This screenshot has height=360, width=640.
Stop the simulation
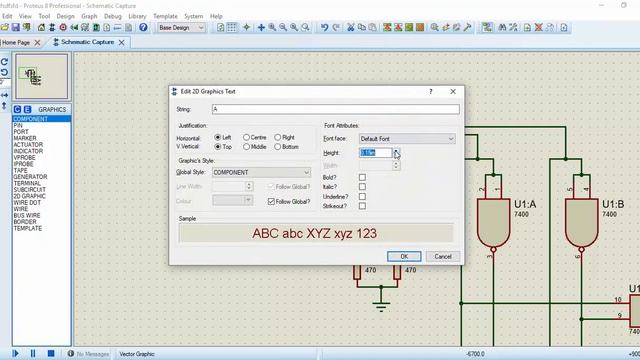[x=51, y=353]
